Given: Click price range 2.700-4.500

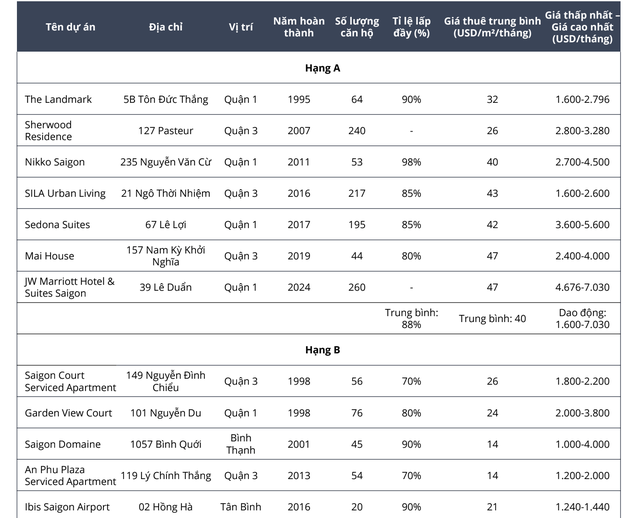Looking at the screenshot, I should pos(582,162).
